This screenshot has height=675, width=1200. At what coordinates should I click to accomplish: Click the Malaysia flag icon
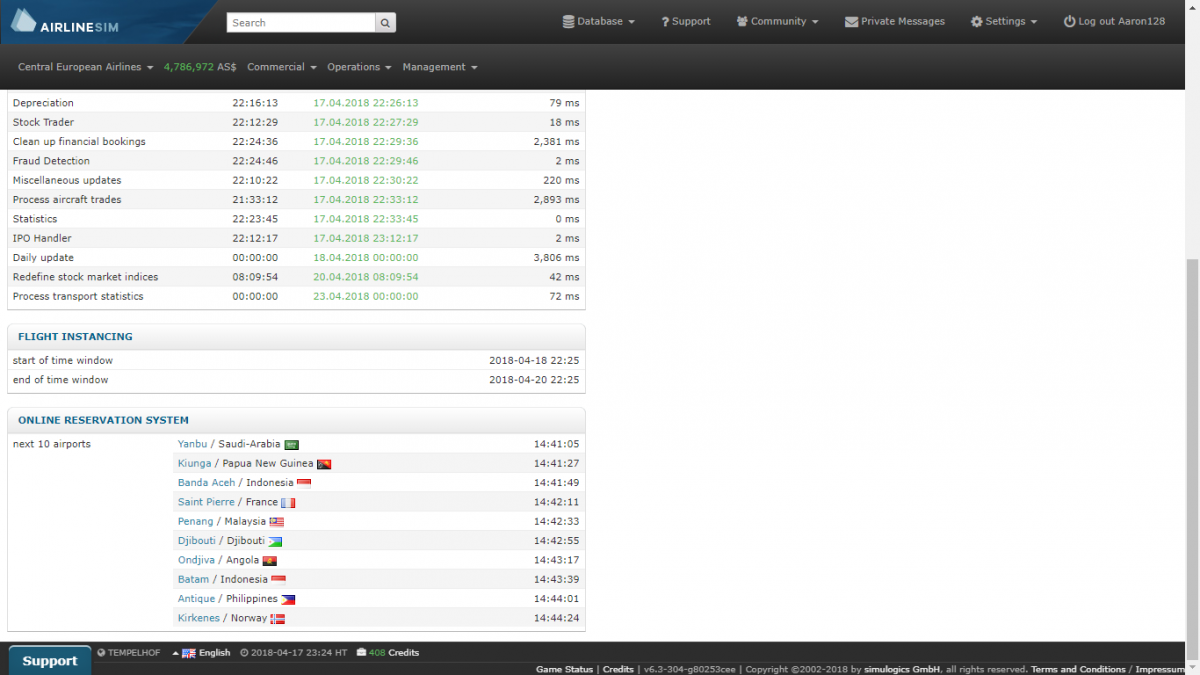pos(277,522)
